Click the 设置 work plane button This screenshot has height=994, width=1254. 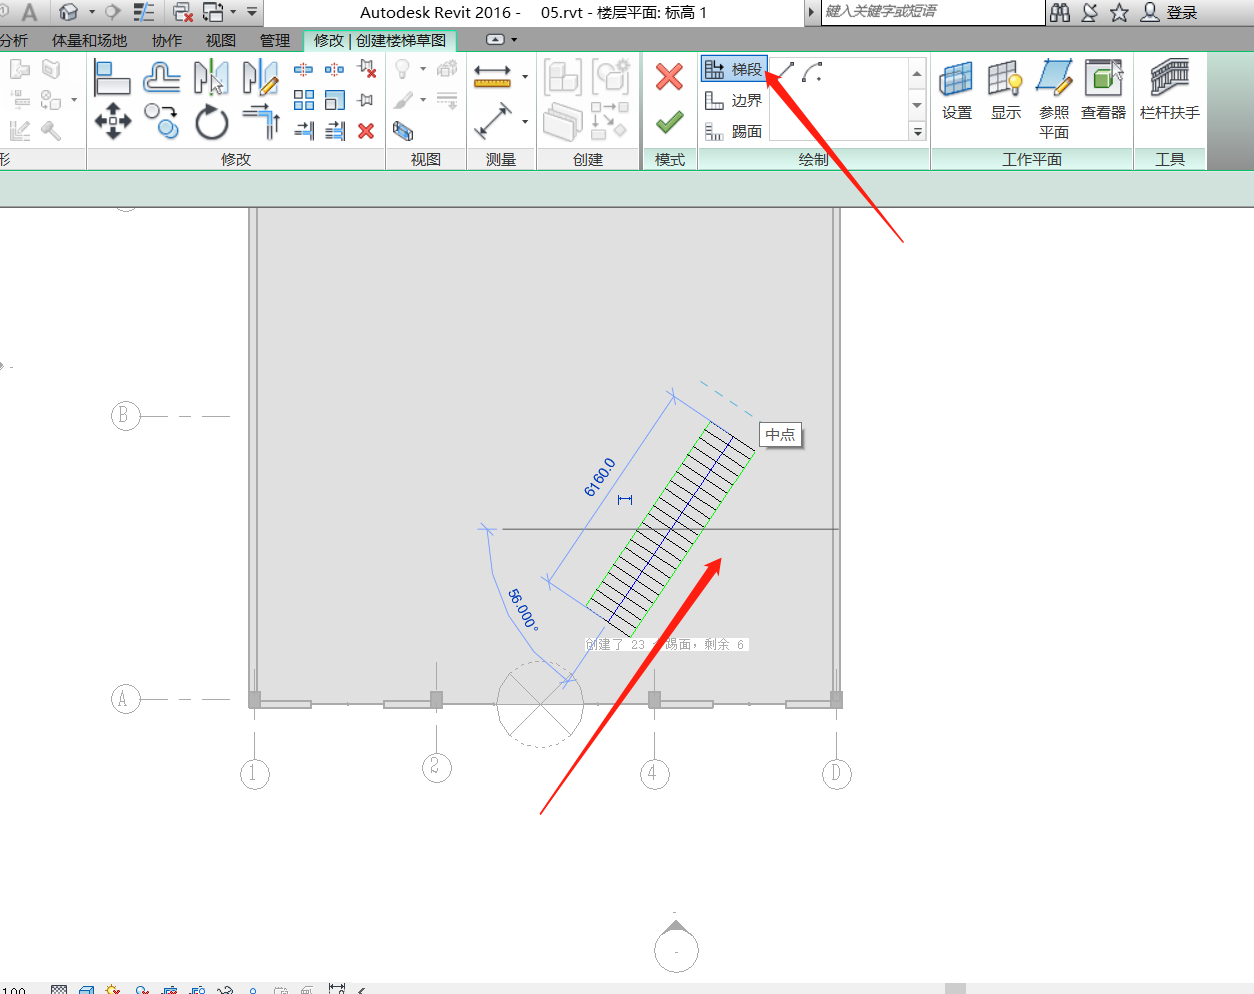coord(957,90)
